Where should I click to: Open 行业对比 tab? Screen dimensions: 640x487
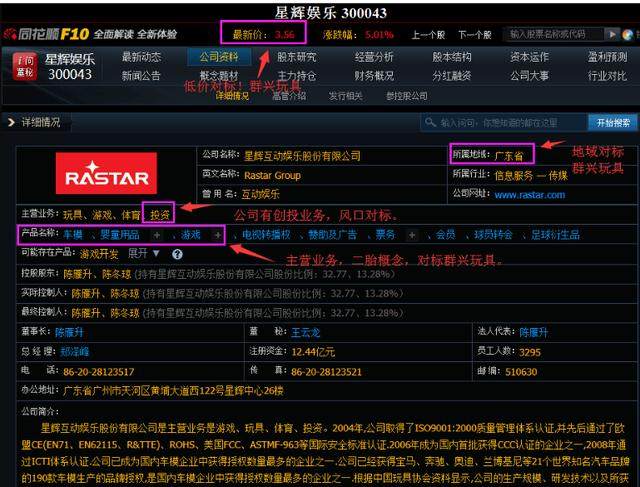[x=607, y=76]
